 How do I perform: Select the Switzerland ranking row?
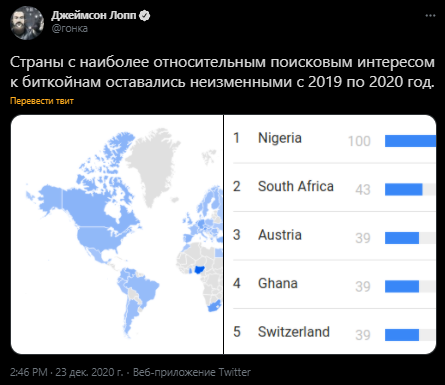[334, 332]
